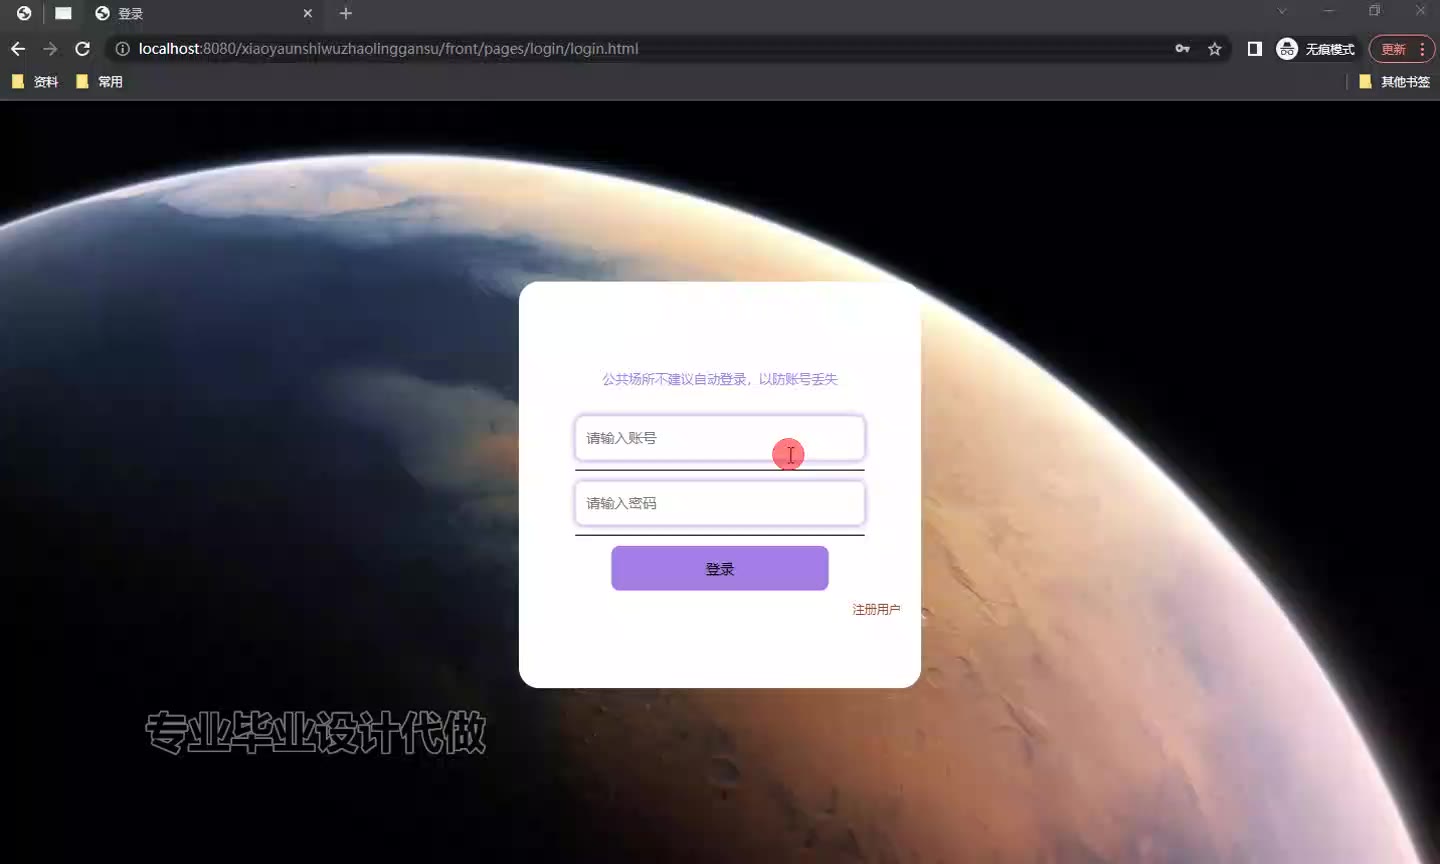This screenshot has width=1440, height=864.
Task: Click the forward navigation arrow
Action: (x=50, y=49)
